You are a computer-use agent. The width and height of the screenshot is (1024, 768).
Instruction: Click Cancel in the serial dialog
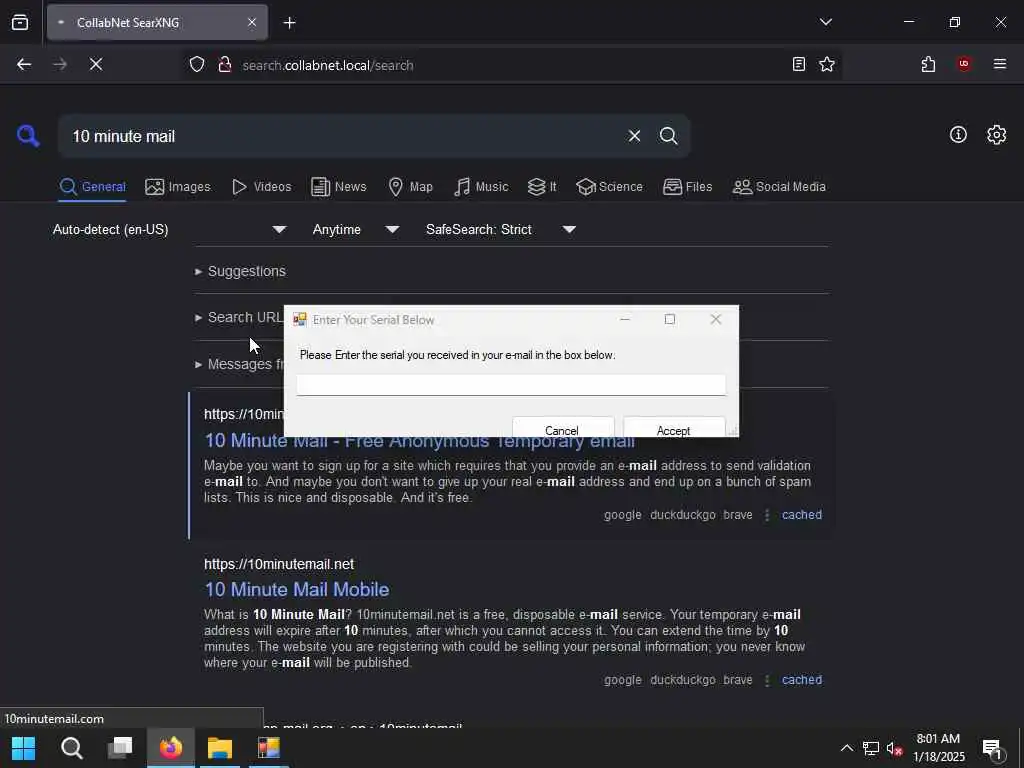click(562, 428)
